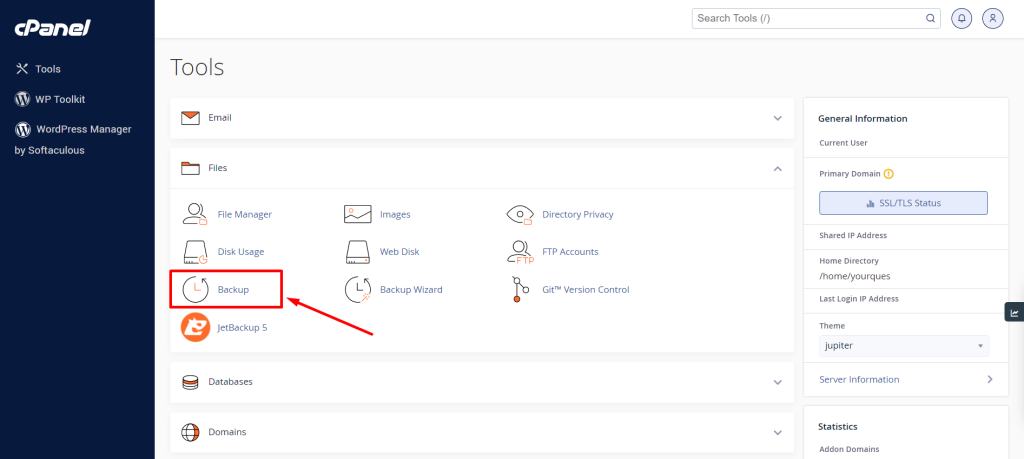The width and height of the screenshot is (1024, 459).
Task: Open the Theme jupiter dropdown
Action: coord(904,346)
